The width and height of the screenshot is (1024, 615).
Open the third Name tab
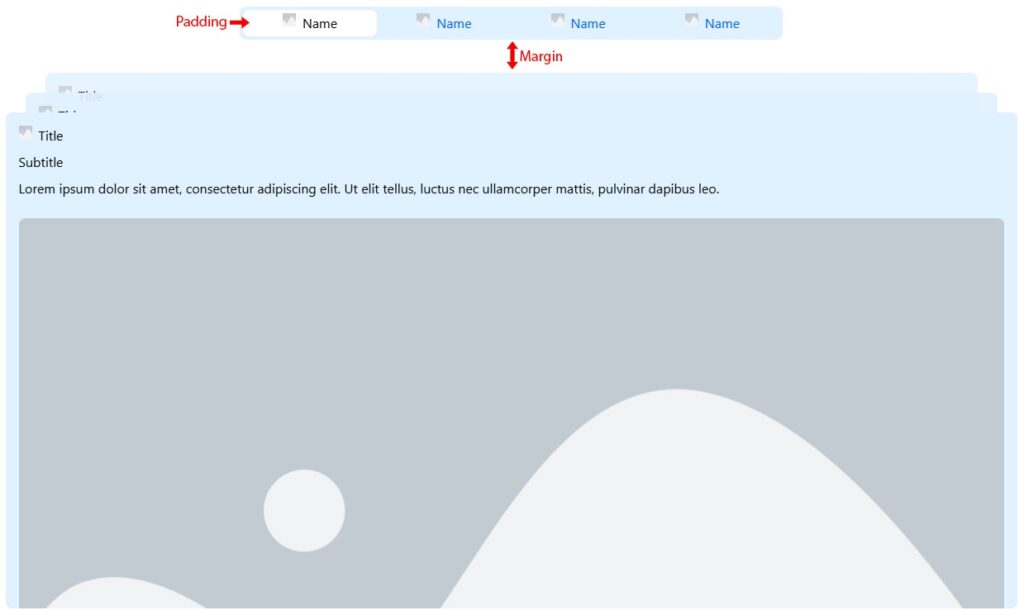coord(588,24)
